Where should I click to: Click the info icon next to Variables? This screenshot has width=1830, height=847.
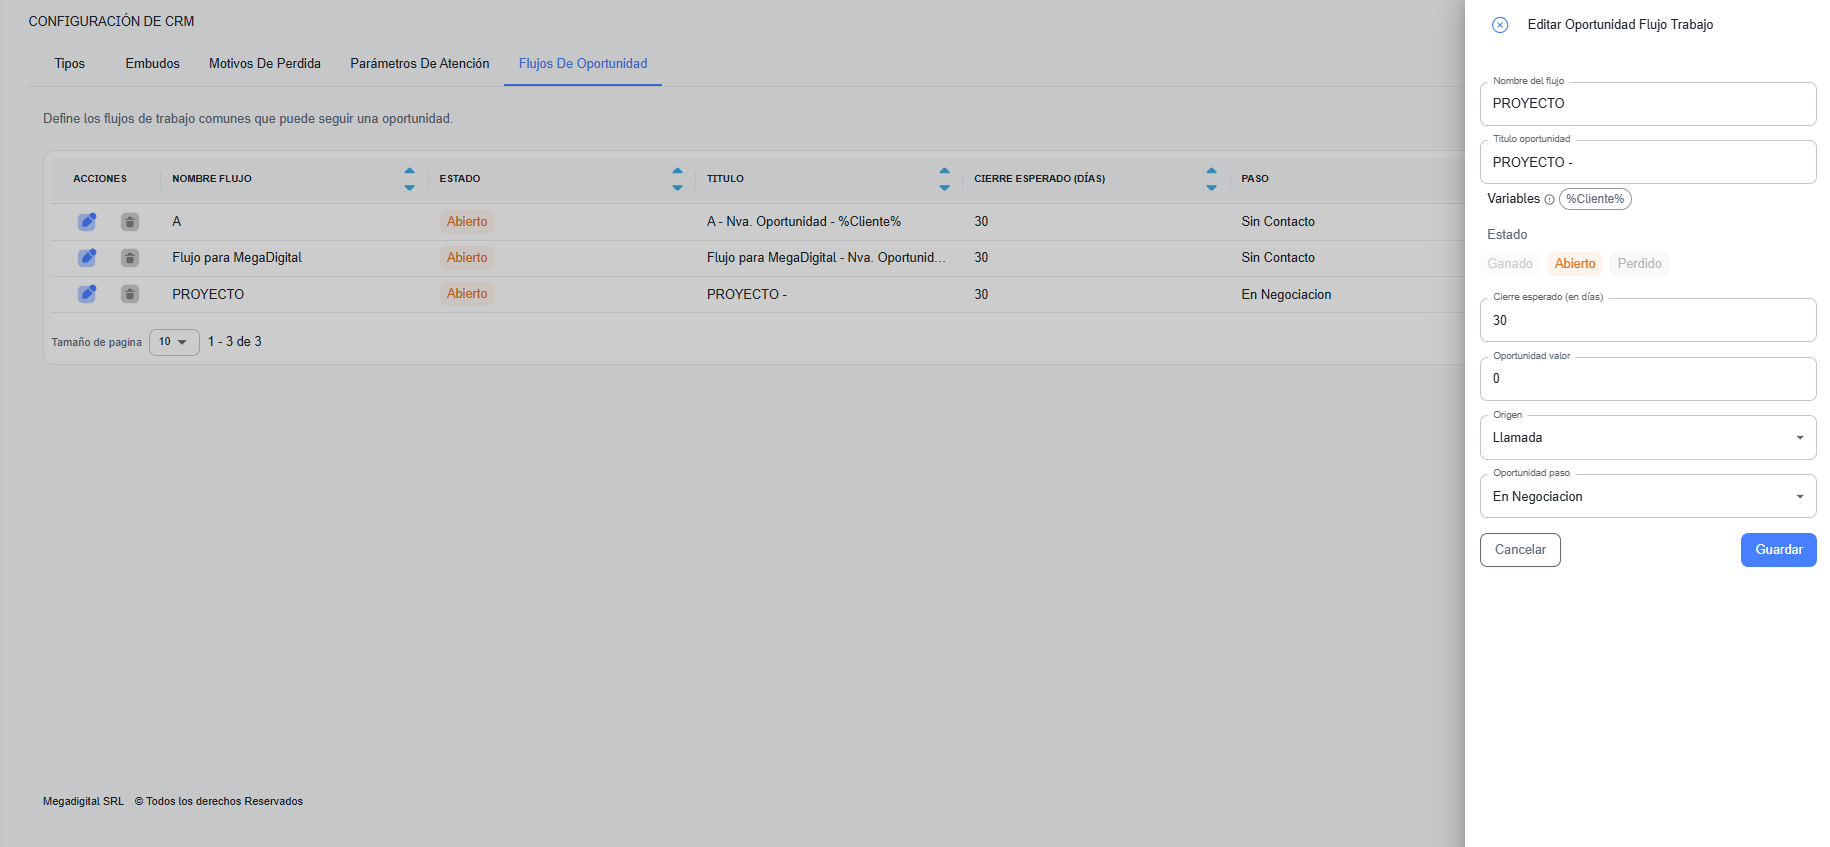point(1549,200)
